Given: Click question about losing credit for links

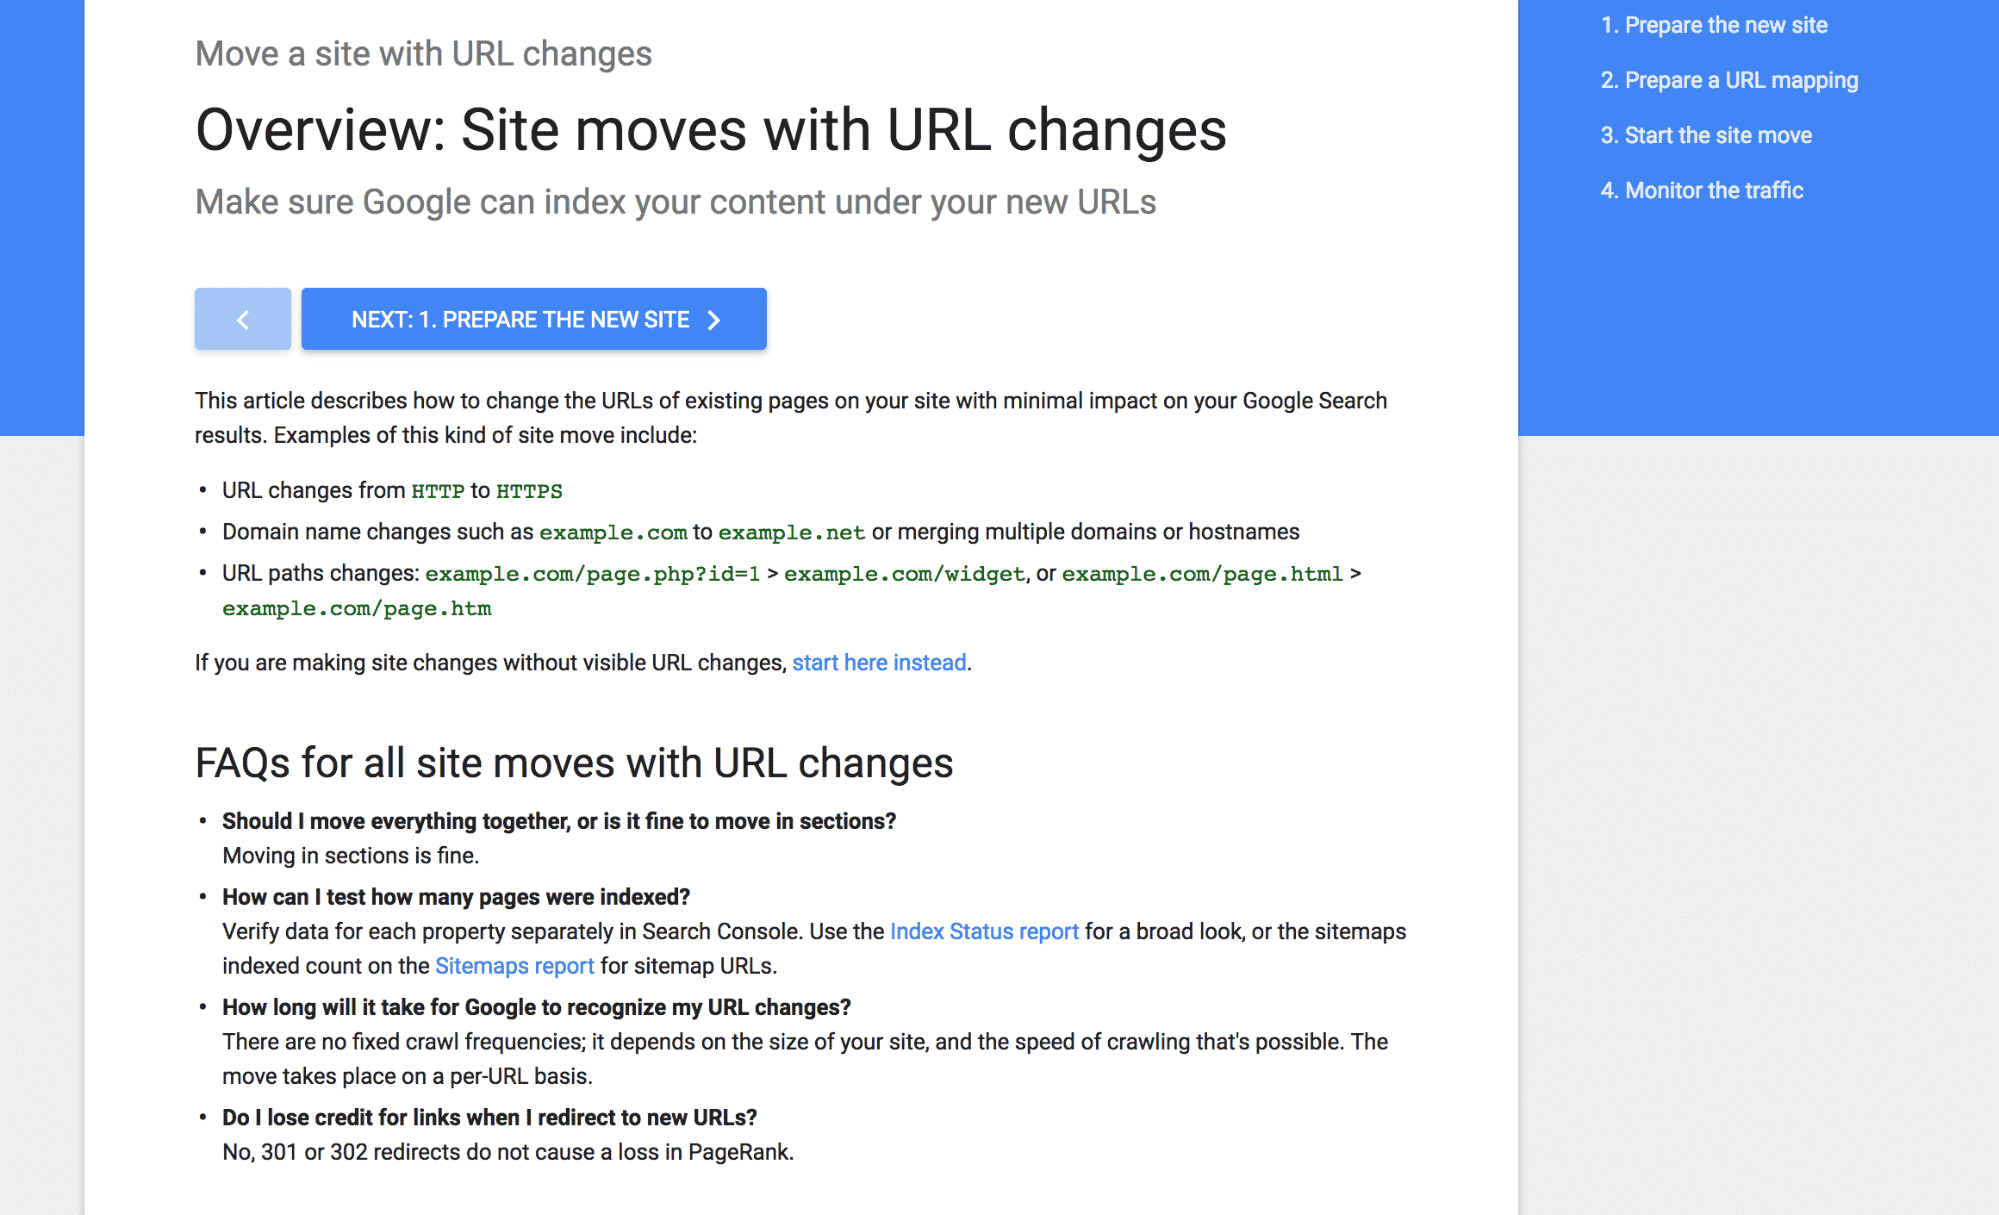Looking at the screenshot, I should 490,1117.
